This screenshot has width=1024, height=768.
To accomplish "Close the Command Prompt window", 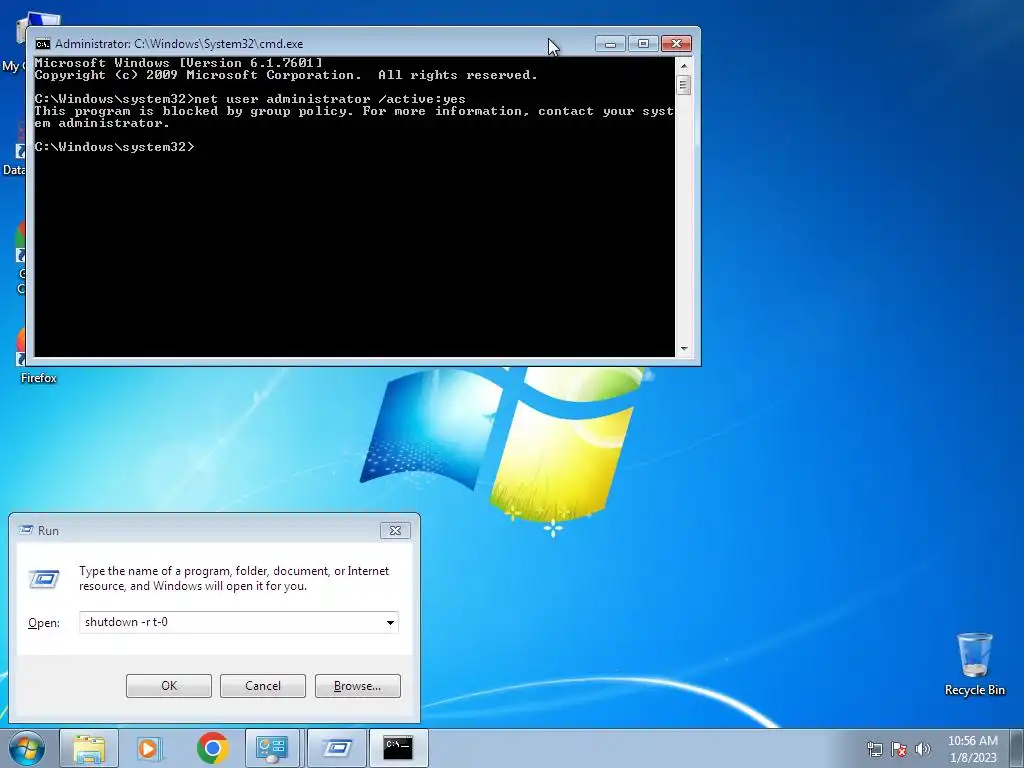I will click(x=676, y=44).
